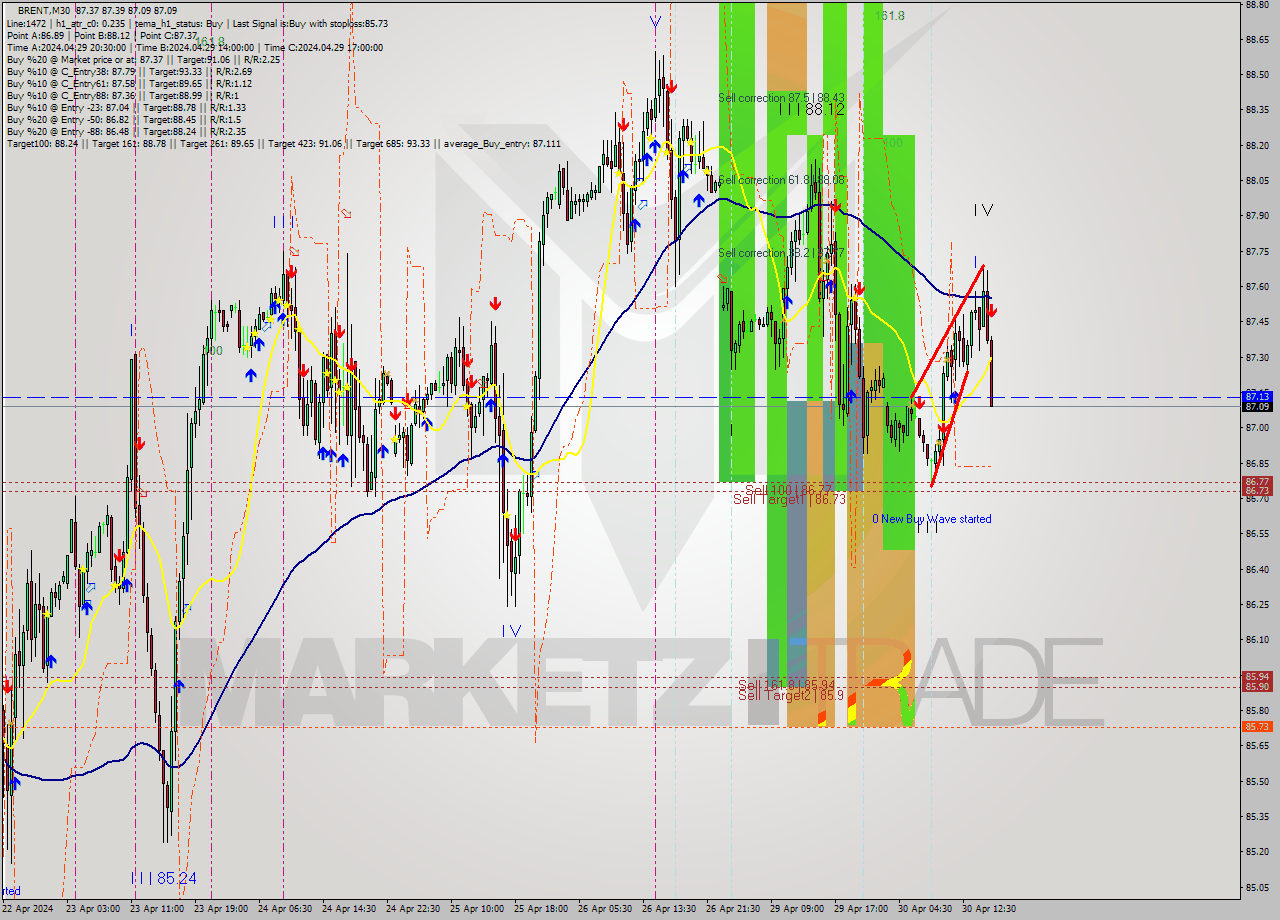The height and width of the screenshot is (920, 1280).
Task: Click the 'I I I 88.12' wave label
Action: [x=811, y=110]
